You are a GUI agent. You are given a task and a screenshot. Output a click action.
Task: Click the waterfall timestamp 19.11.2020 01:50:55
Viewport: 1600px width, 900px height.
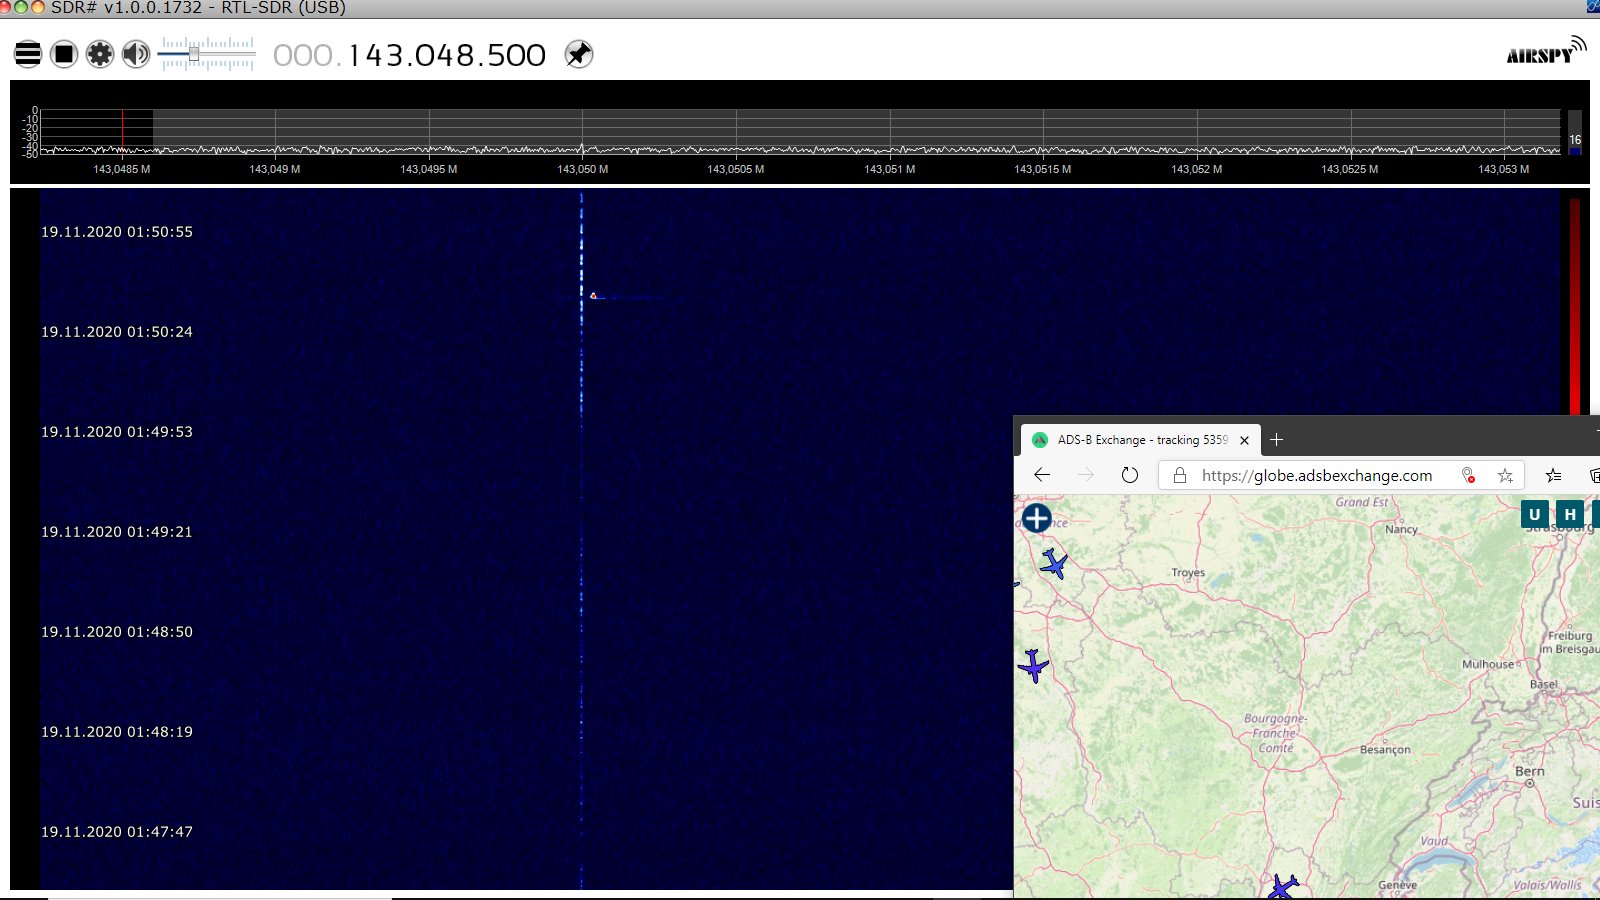click(117, 232)
